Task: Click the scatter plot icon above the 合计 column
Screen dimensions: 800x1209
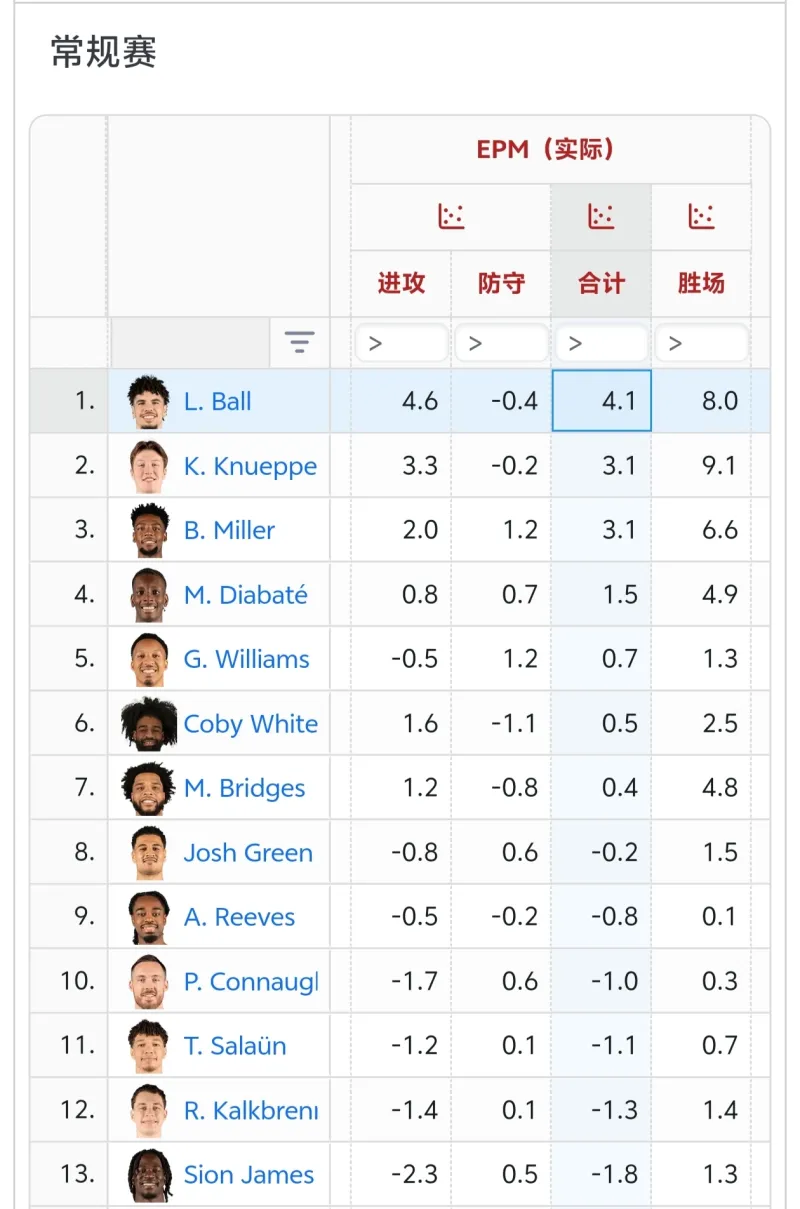Action: [x=601, y=214]
